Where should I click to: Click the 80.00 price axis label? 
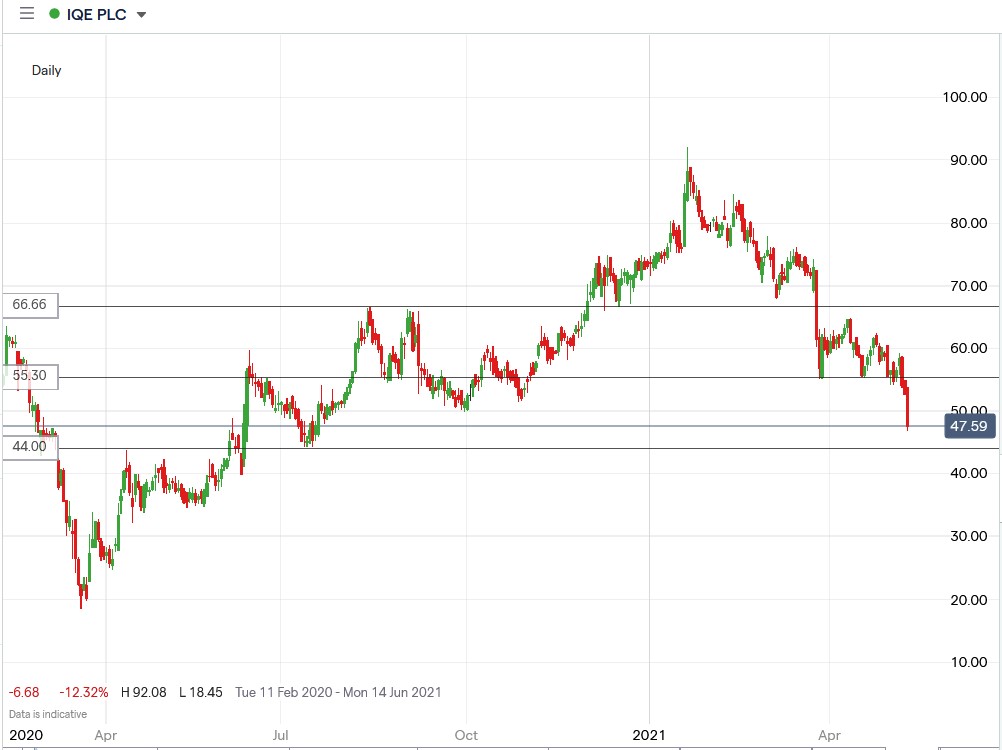coord(969,223)
